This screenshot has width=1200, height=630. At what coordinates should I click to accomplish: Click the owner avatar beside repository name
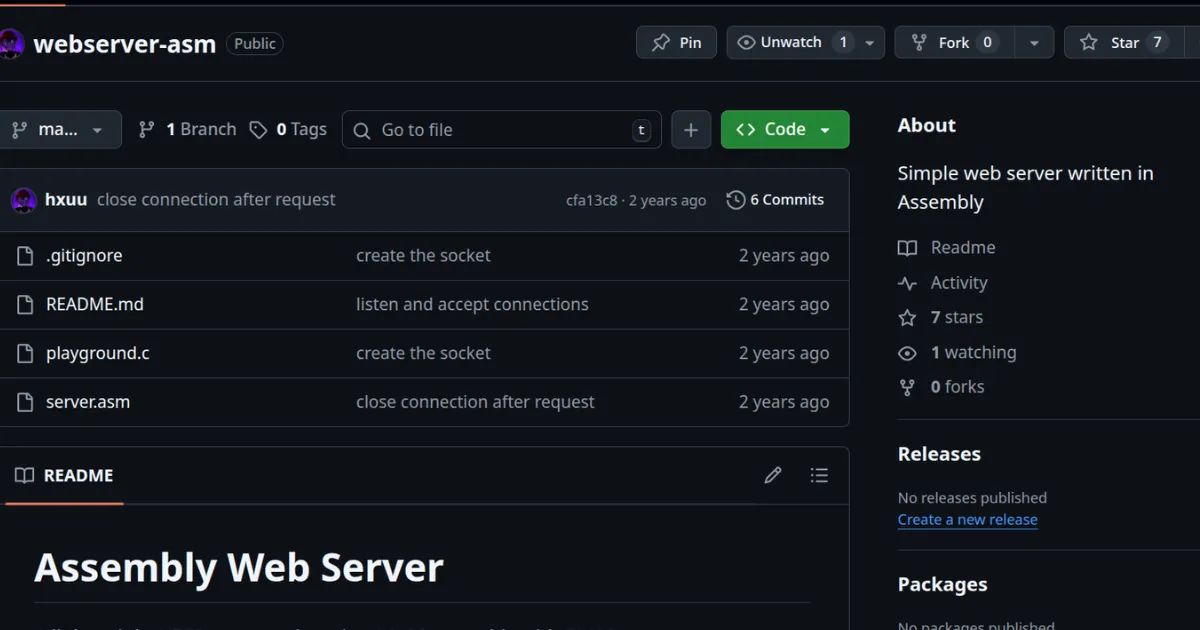(x=11, y=44)
